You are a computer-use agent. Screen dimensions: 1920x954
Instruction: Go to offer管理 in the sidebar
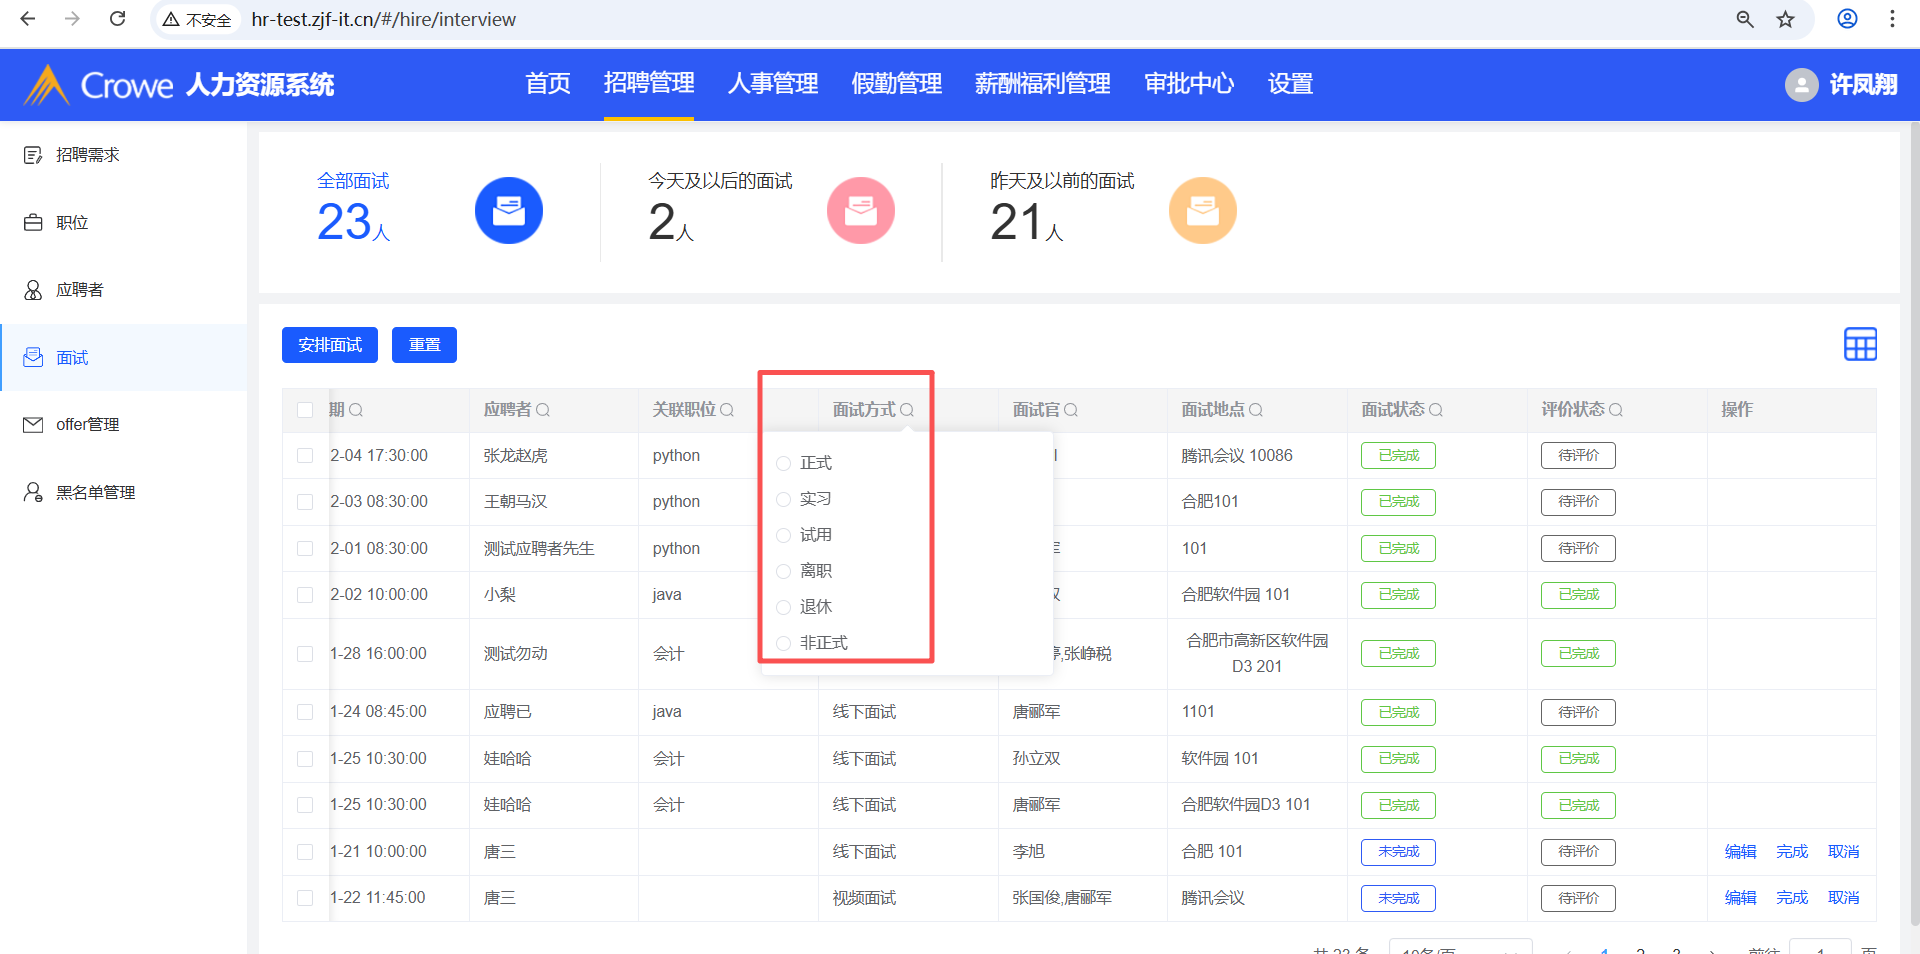(x=87, y=425)
